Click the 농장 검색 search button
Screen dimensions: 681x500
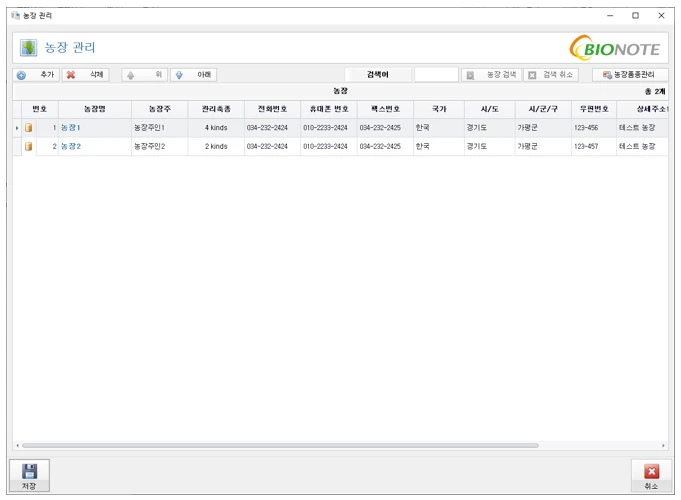pyautogui.click(x=491, y=75)
